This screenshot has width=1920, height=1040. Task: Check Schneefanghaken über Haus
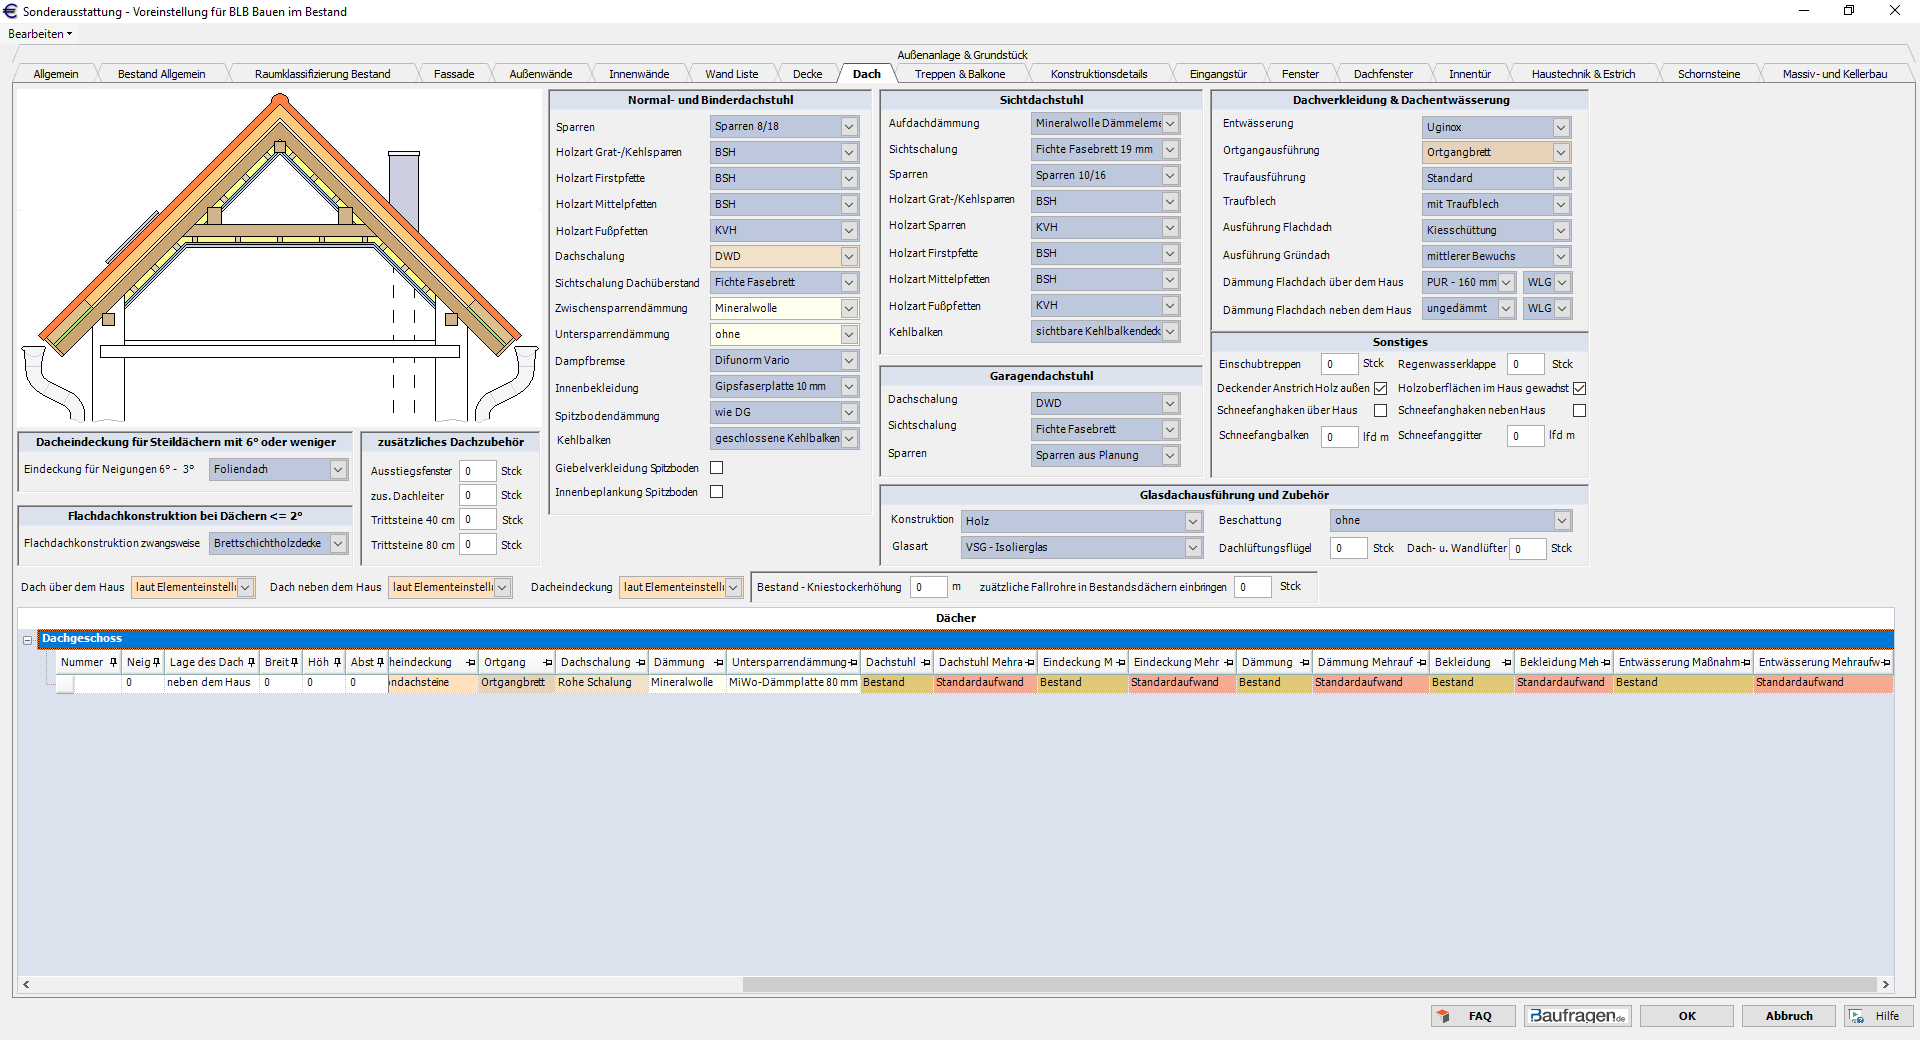click(1380, 411)
